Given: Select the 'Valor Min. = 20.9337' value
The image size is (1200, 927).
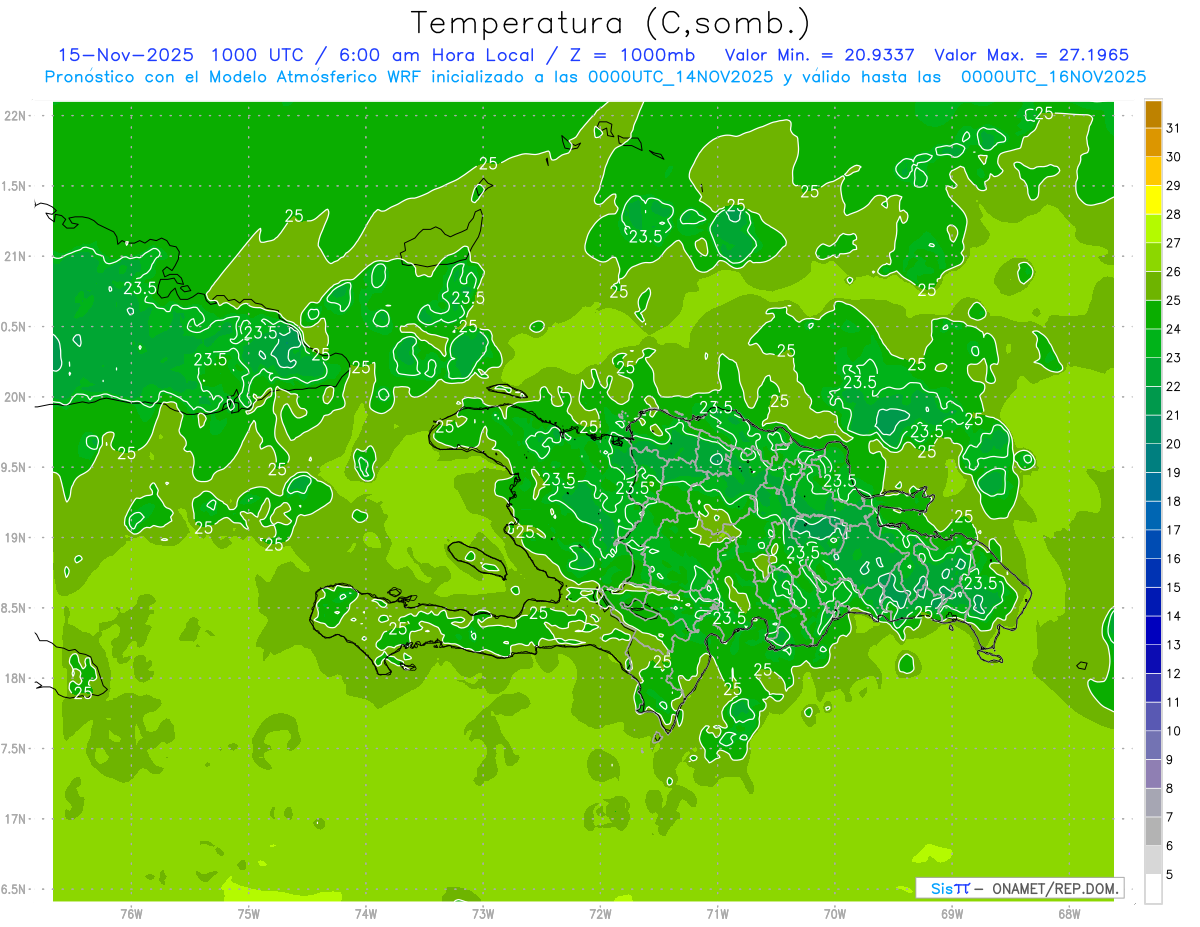Looking at the screenshot, I should pos(819,55).
